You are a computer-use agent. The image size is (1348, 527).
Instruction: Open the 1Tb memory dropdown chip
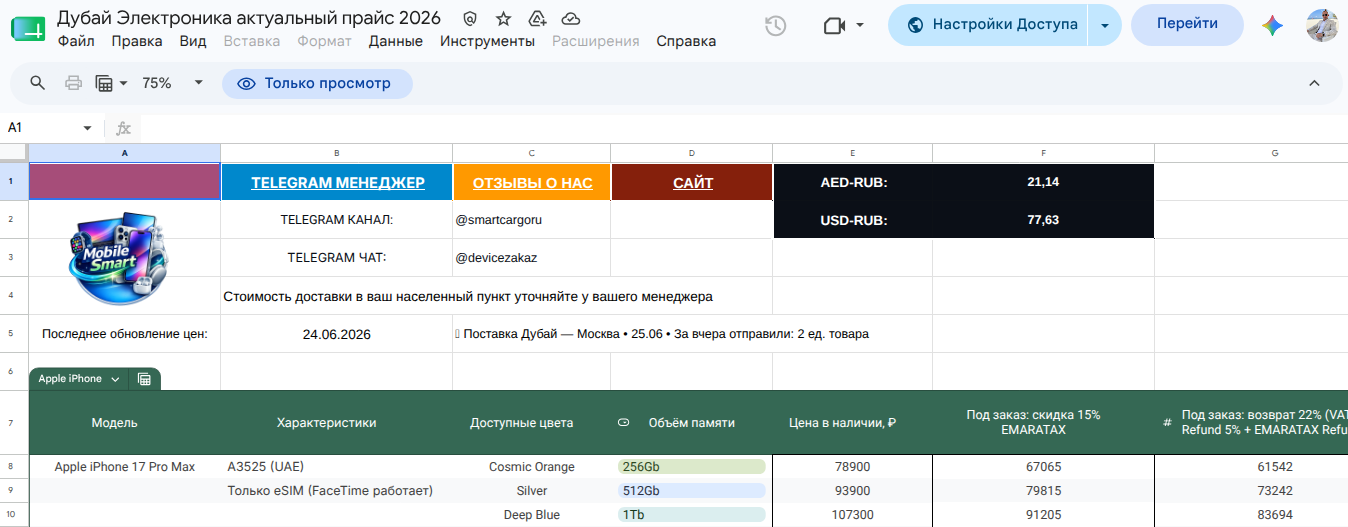pyautogui.click(x=691, y=515)
